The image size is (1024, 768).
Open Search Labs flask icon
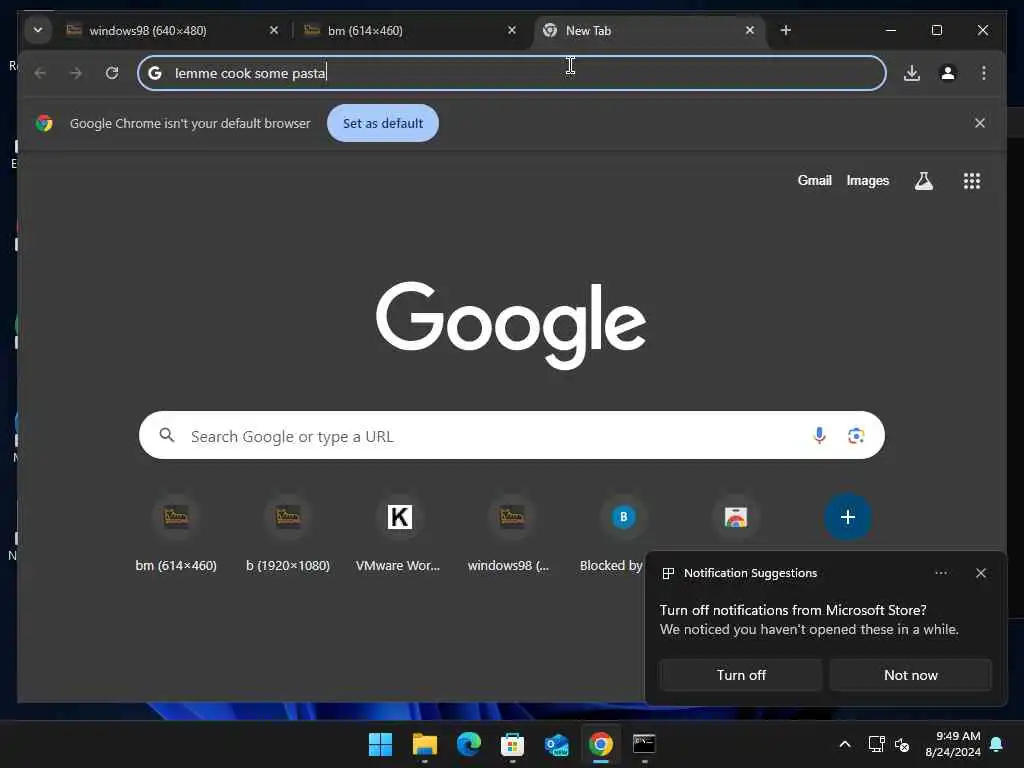tap(923, 181)
